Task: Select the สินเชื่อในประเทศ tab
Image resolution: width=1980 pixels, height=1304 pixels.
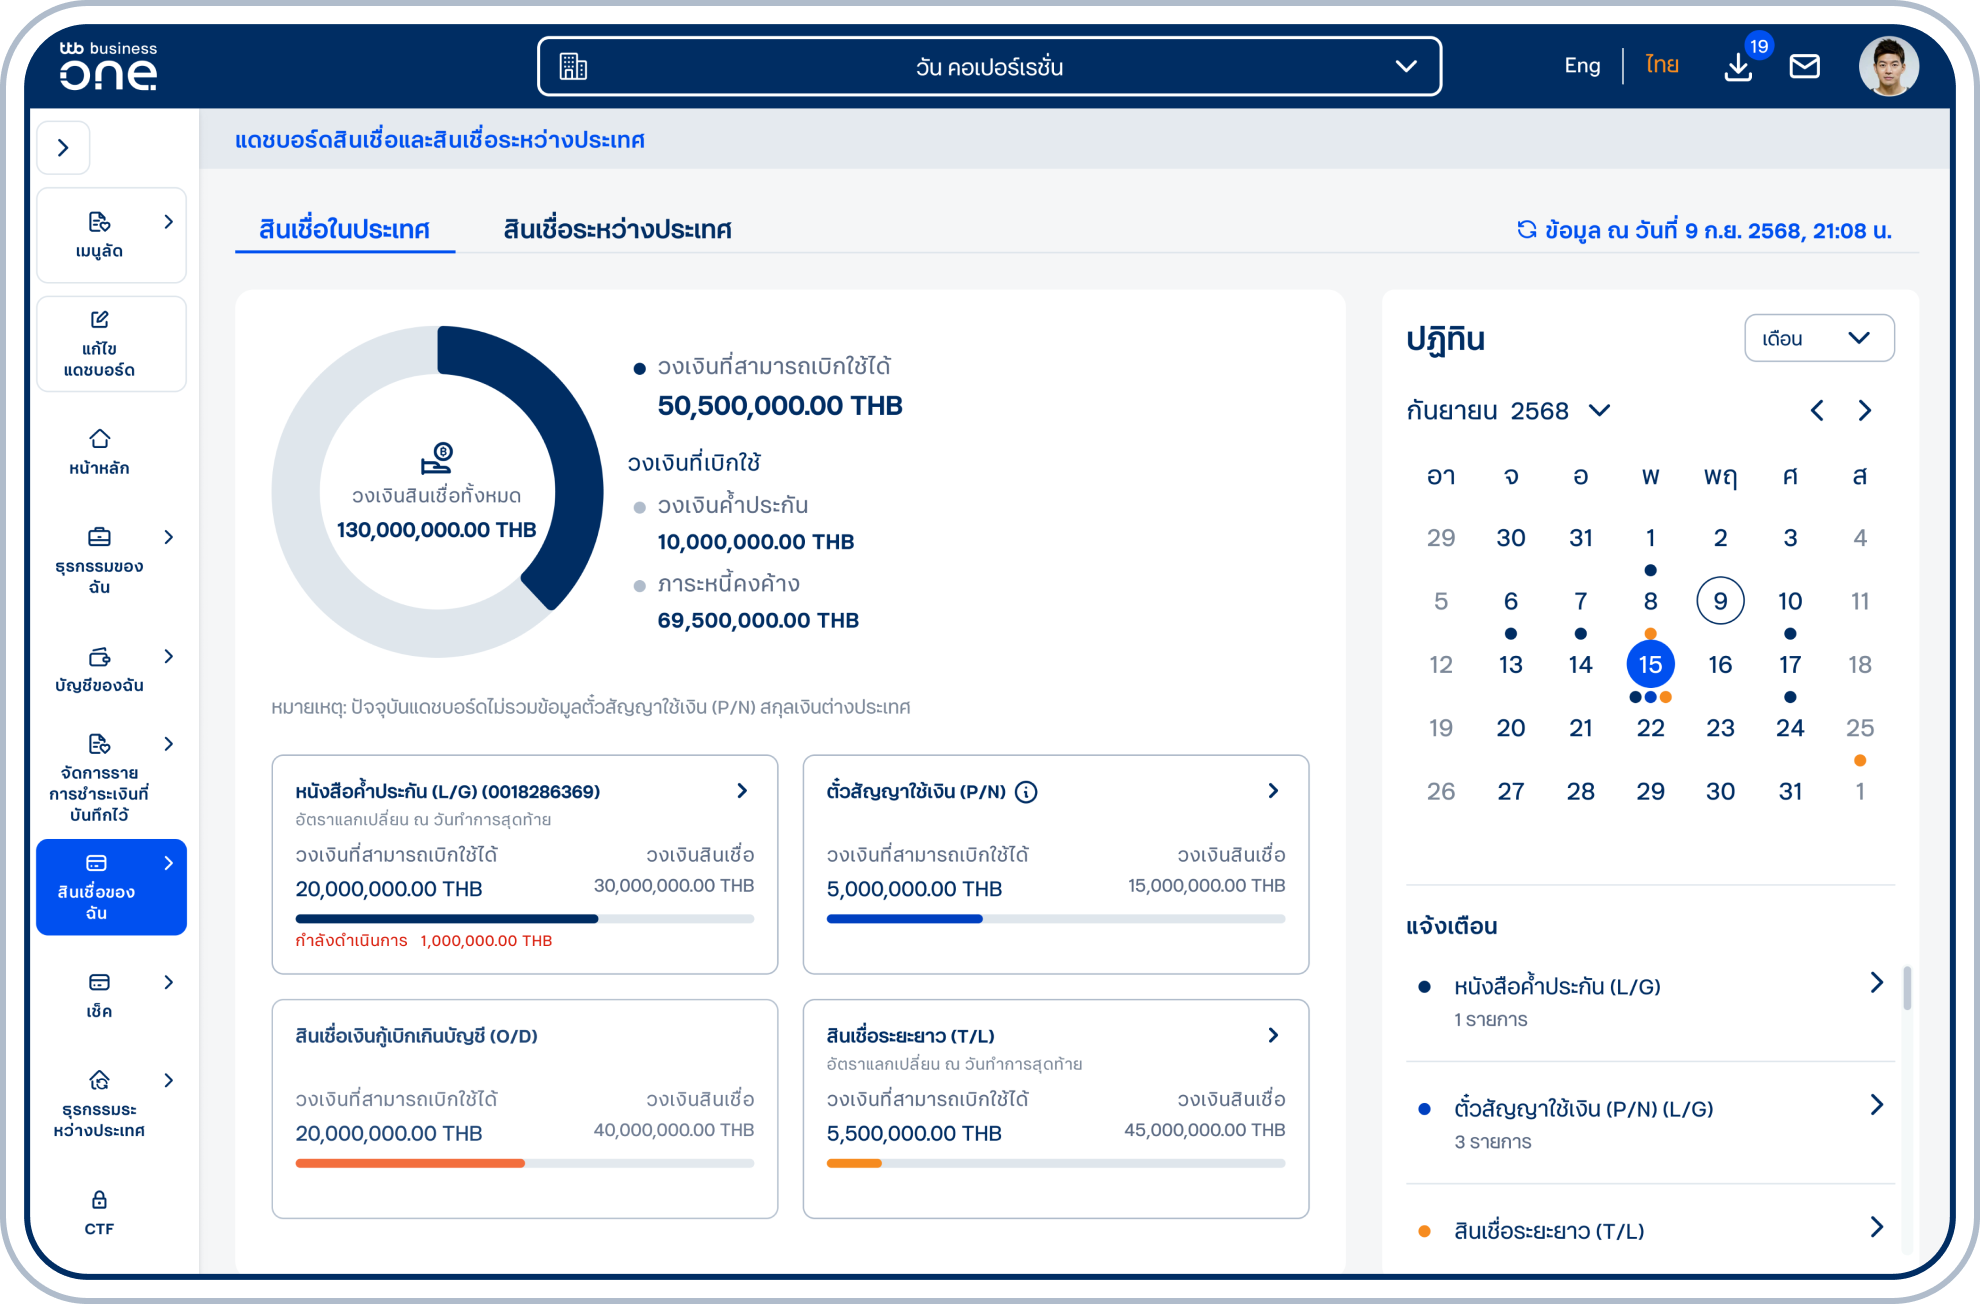Action: click(344, 230)
